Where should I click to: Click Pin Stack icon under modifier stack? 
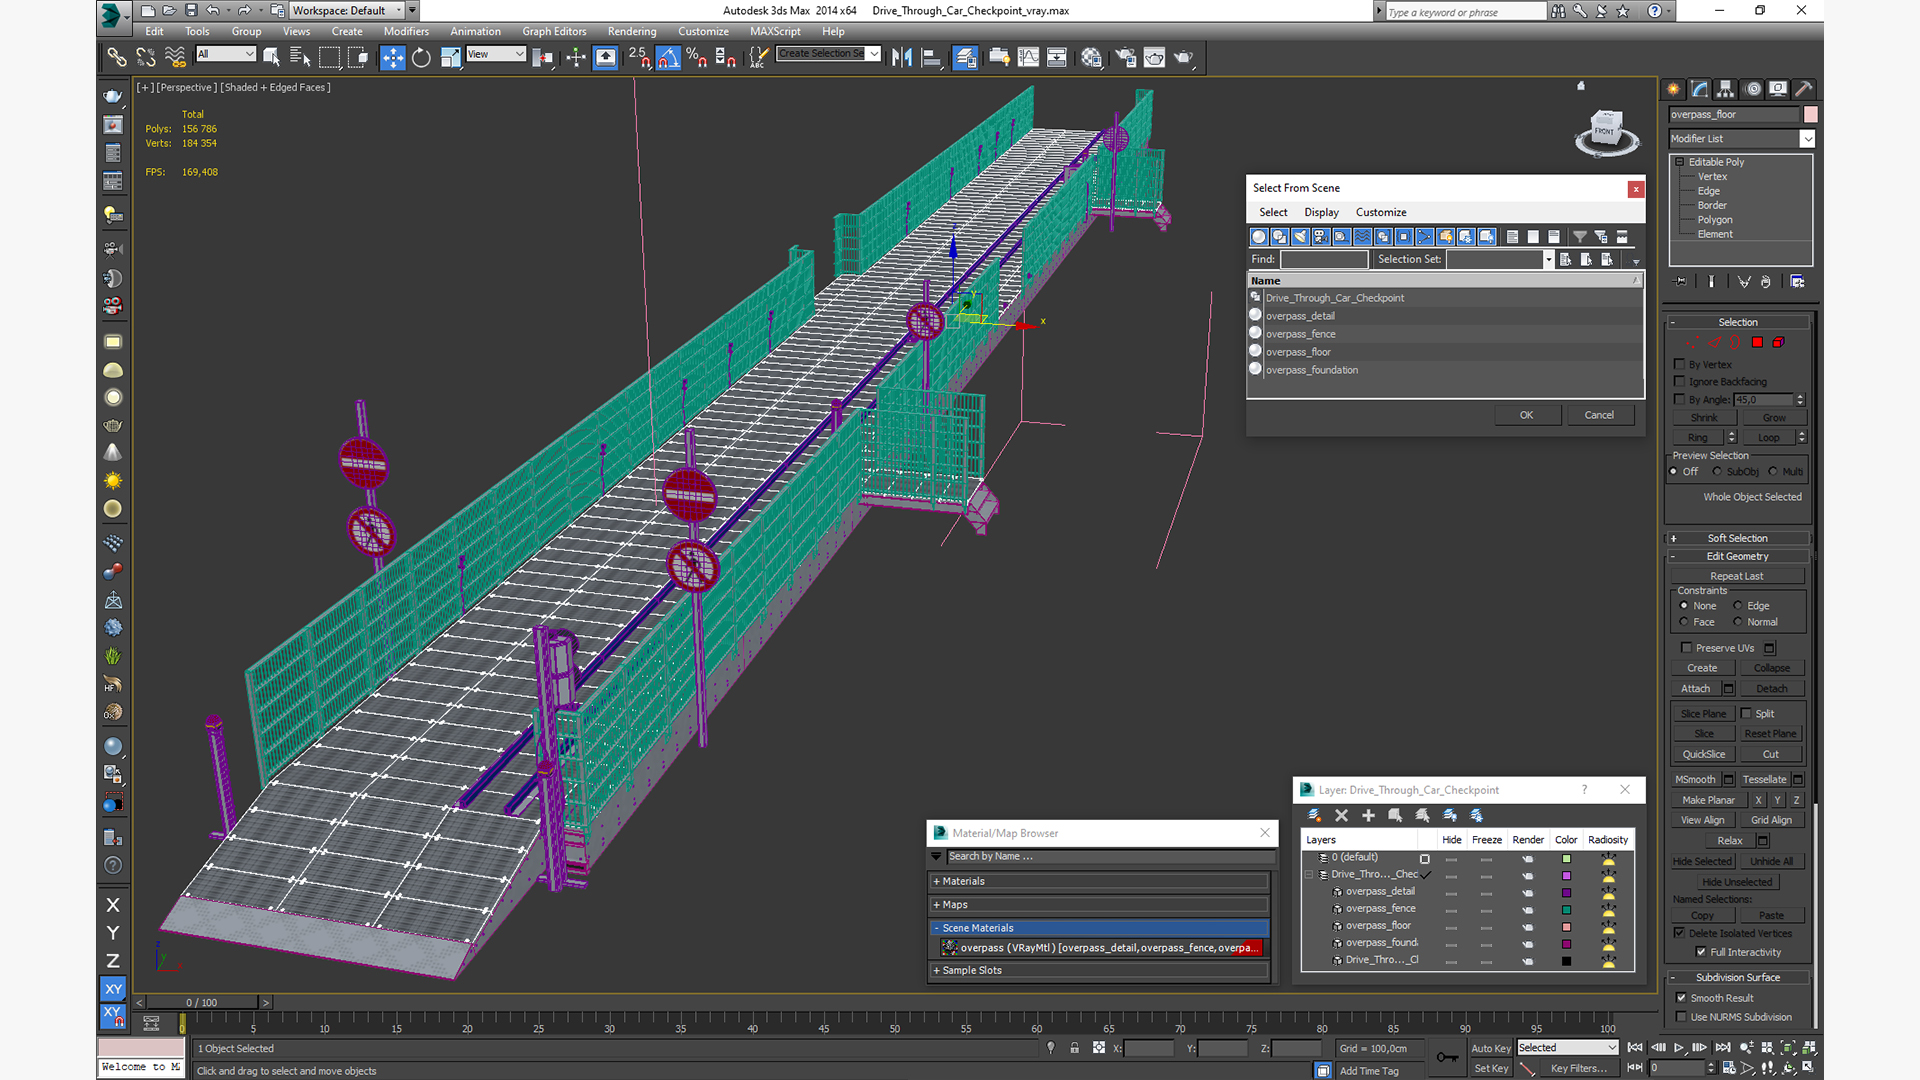[x=1680, y=282]
